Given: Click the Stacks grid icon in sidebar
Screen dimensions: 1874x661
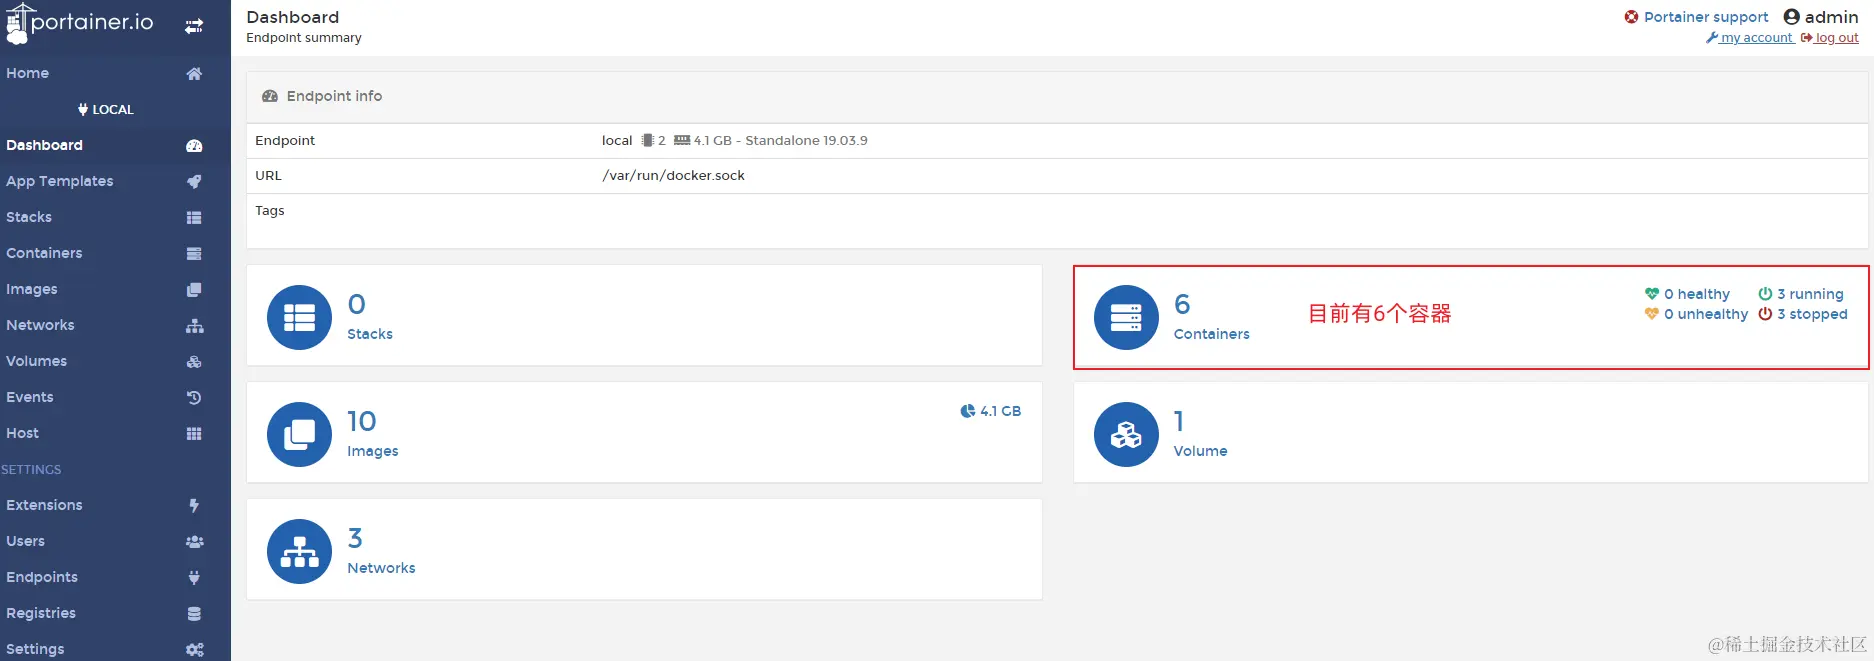Looking at the screenshot, I should 194,218.
